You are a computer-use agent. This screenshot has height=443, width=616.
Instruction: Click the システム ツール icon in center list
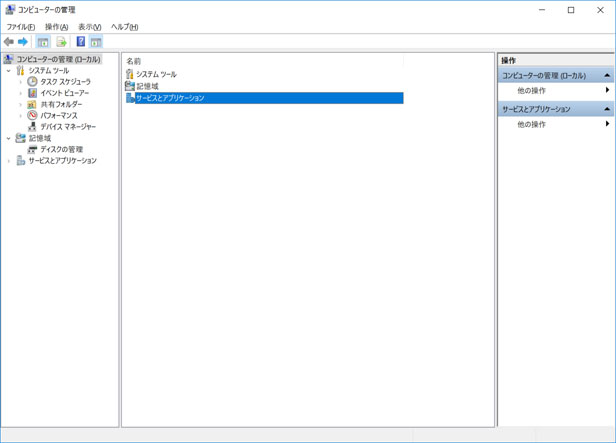[130, 74]
